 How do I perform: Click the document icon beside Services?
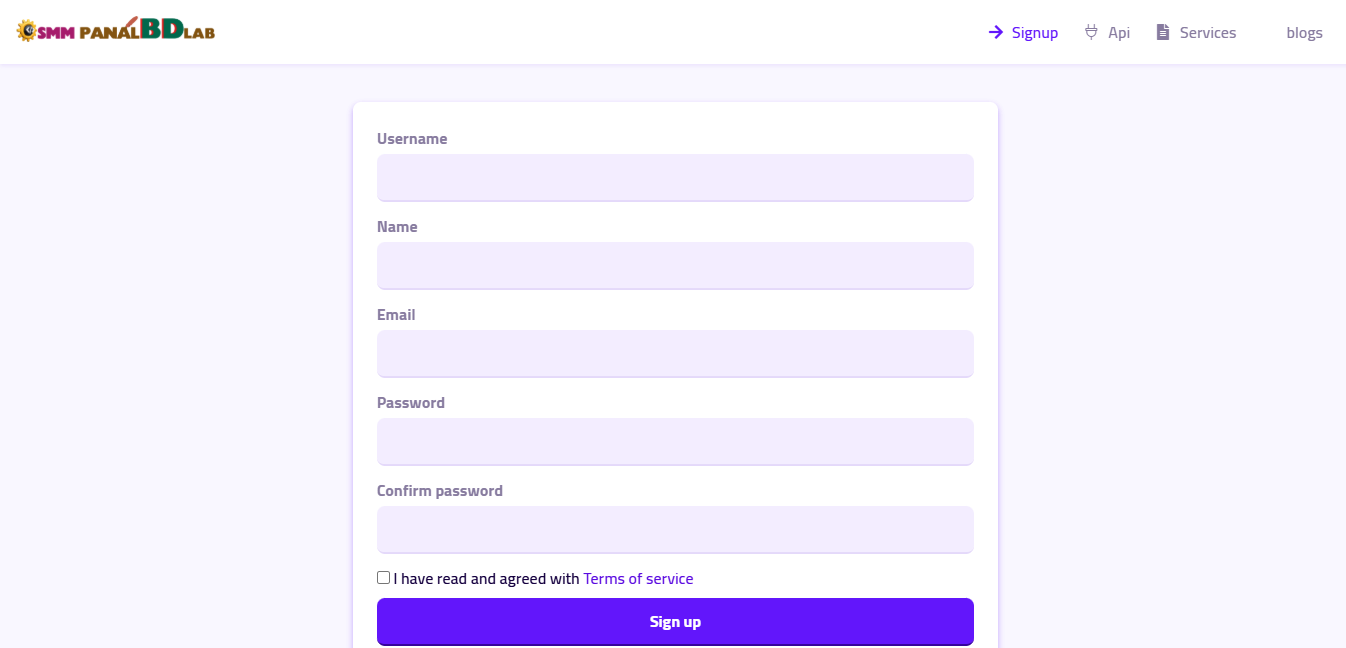click(1163, 32)
